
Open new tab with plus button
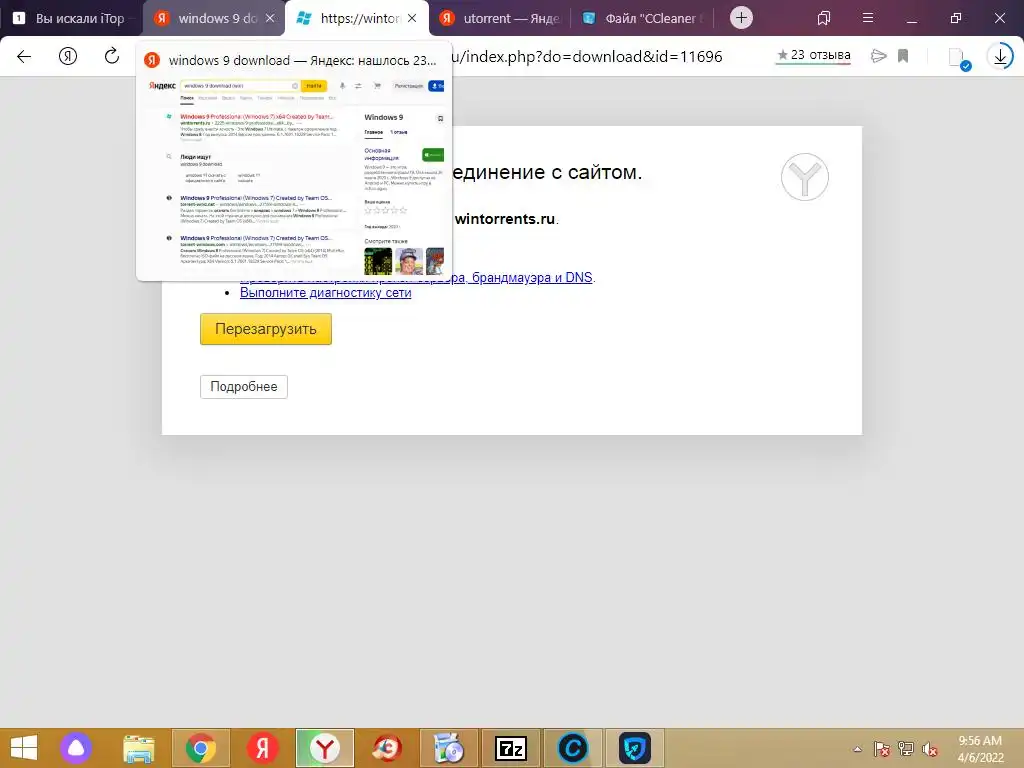tap(741, 18)
